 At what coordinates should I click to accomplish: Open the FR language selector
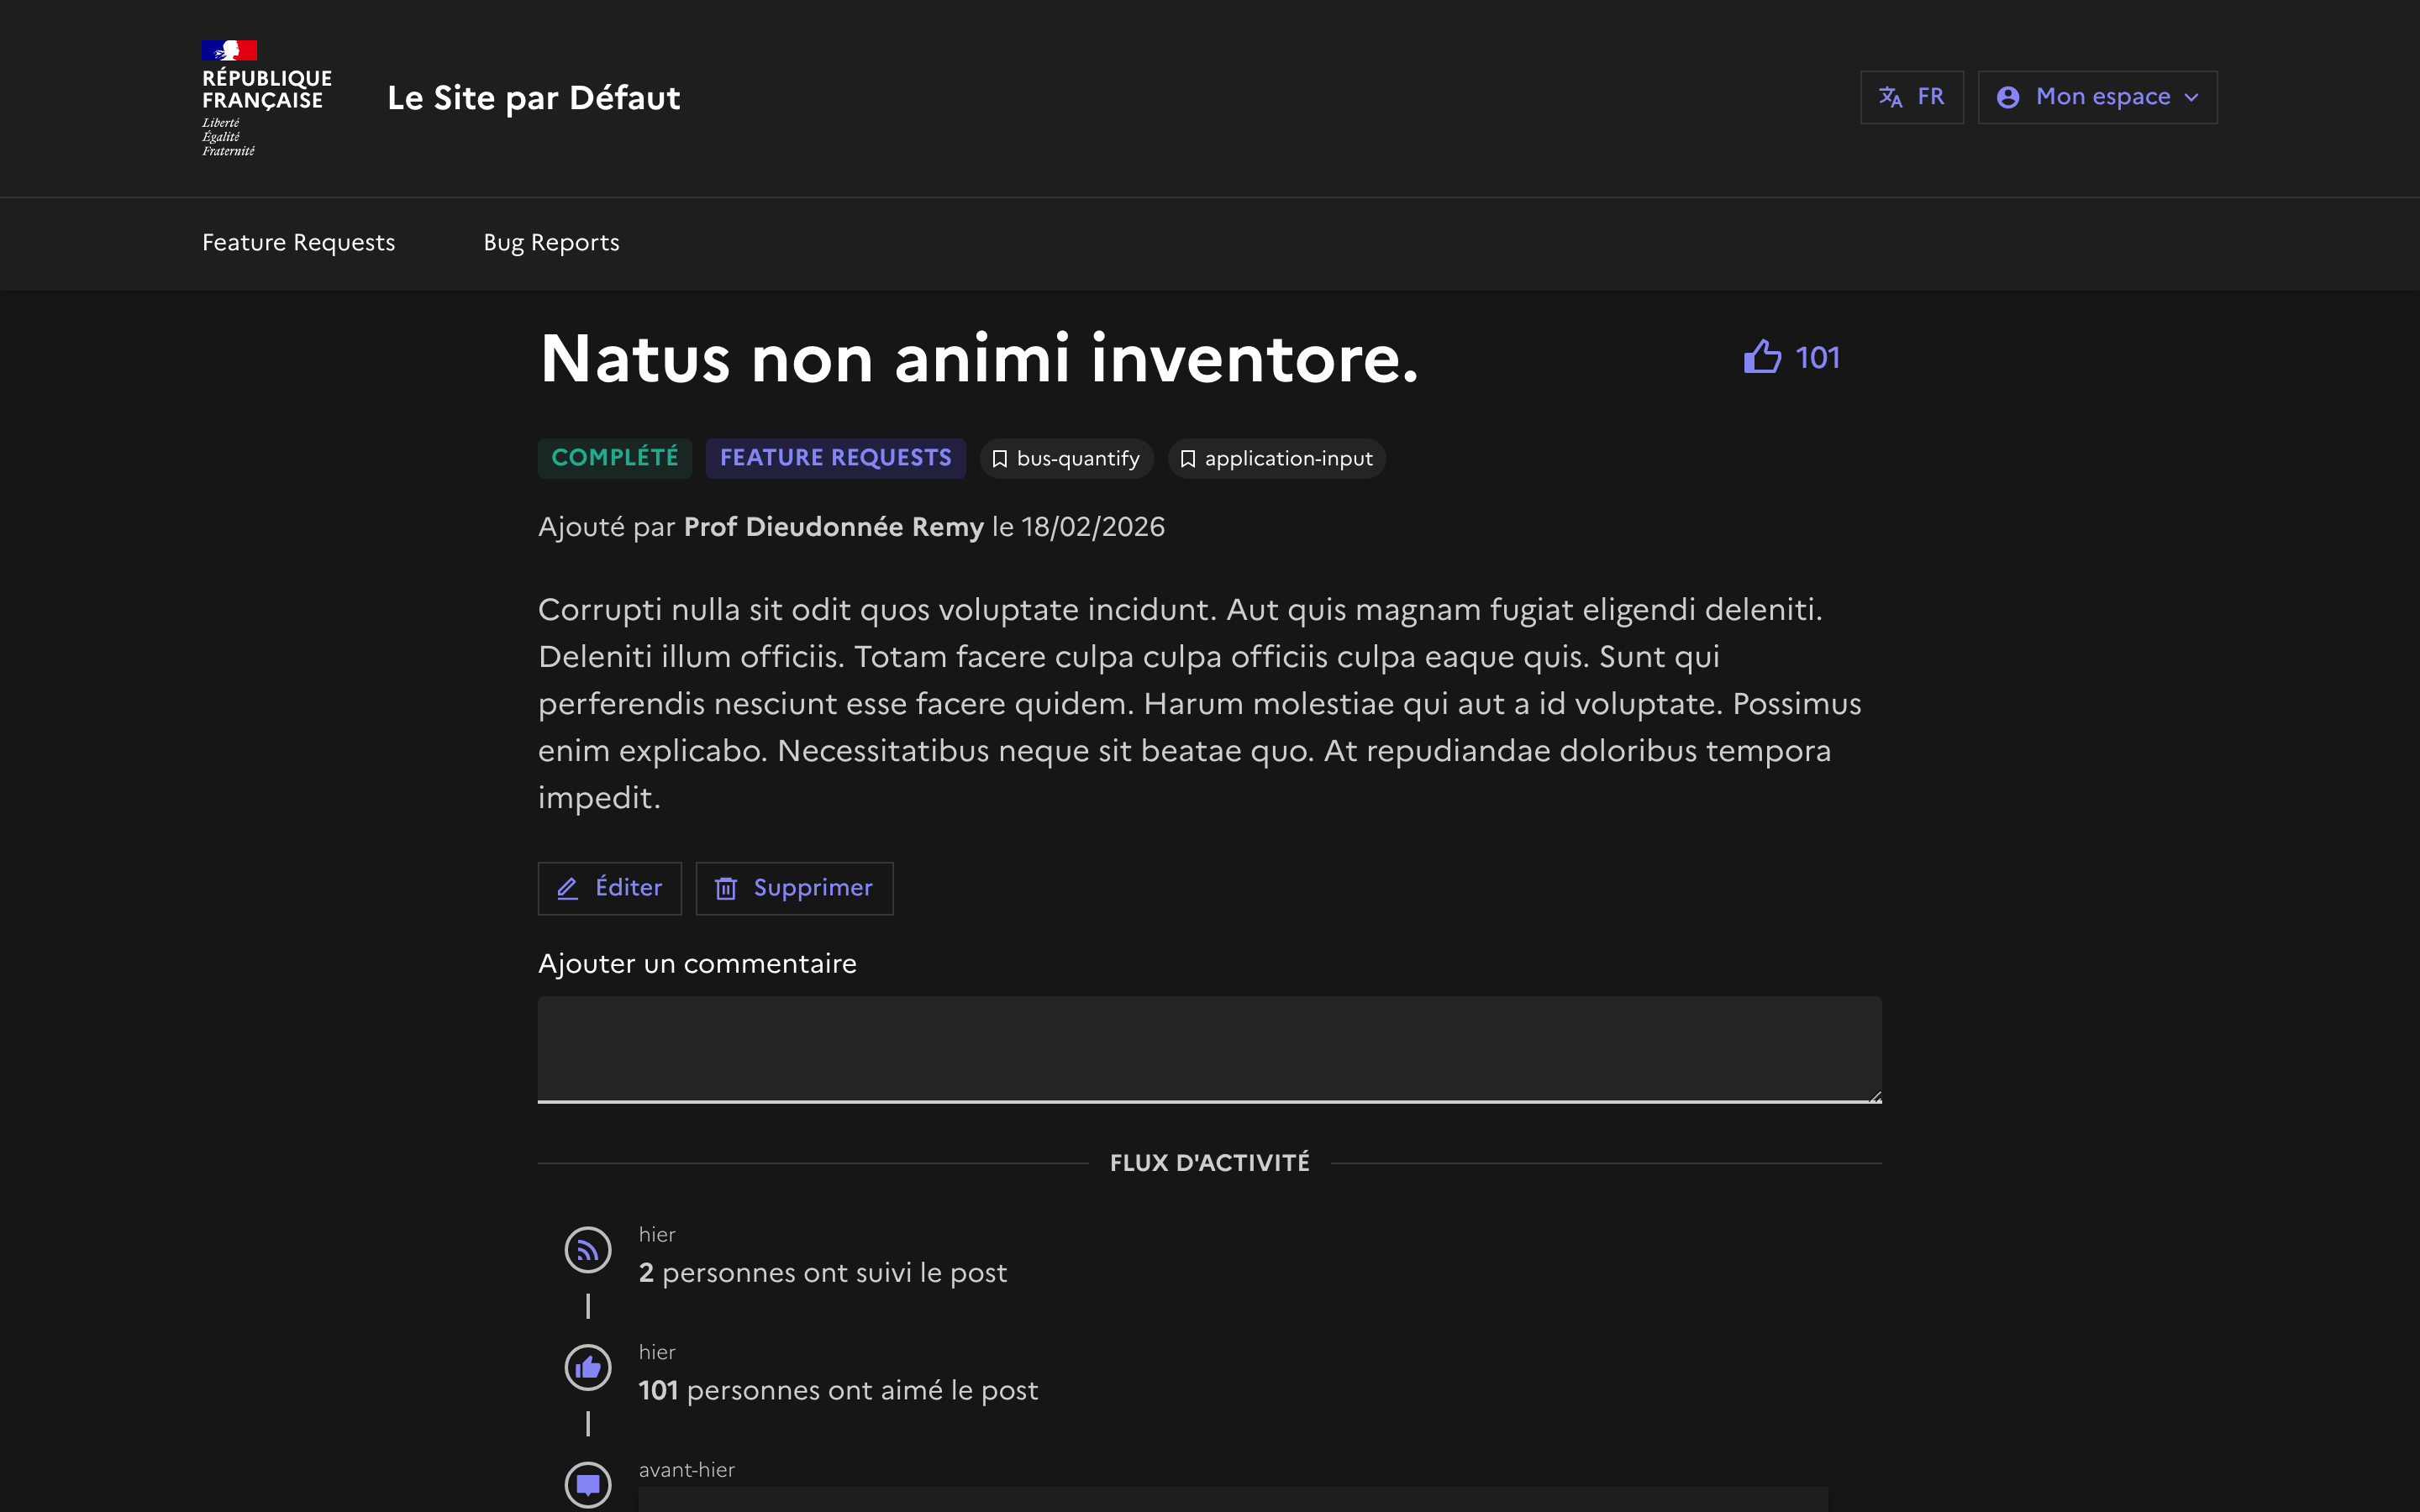click(1911, 97)
